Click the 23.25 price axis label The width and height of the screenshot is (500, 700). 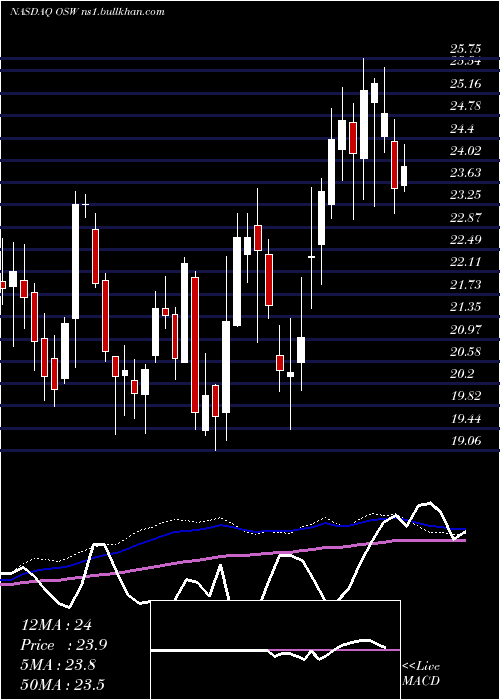(x=466, y=195)
